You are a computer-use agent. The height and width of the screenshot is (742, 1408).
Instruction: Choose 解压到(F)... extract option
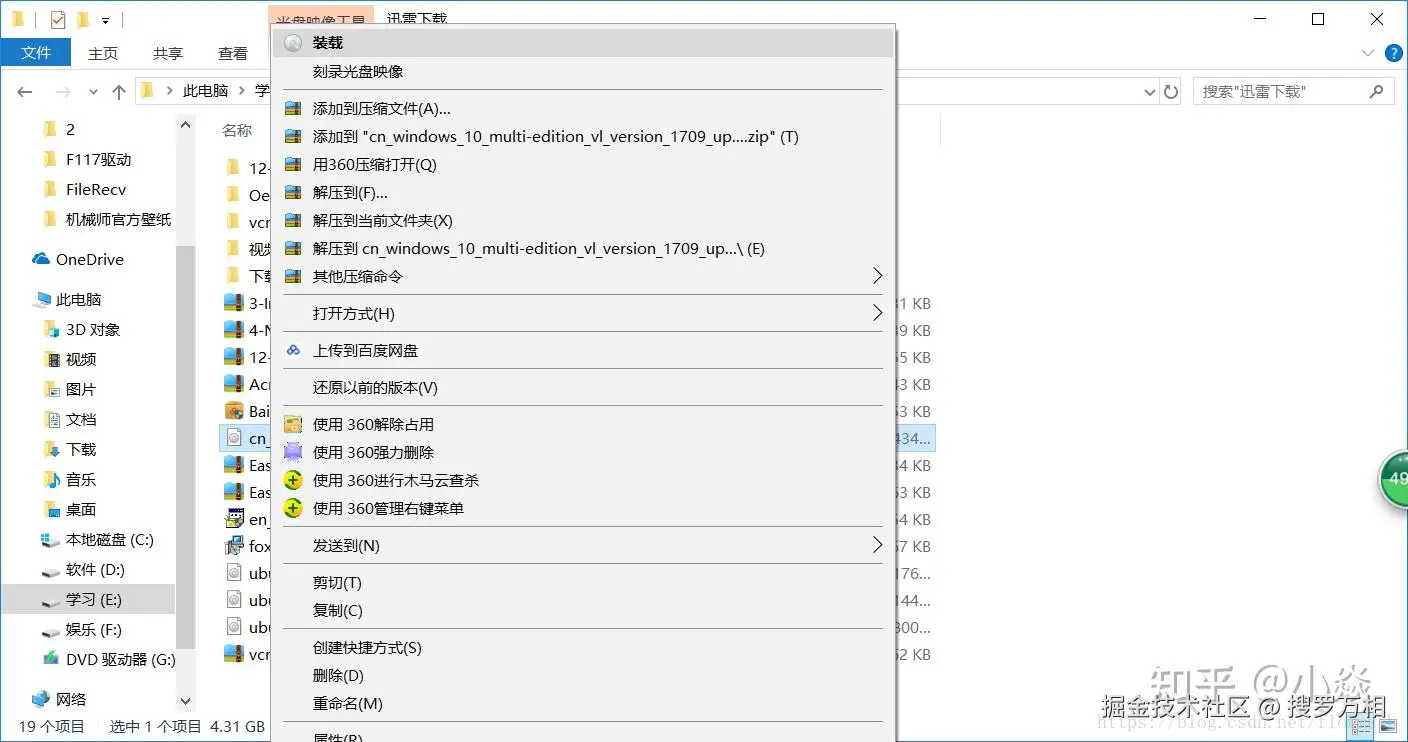[584, 193]
